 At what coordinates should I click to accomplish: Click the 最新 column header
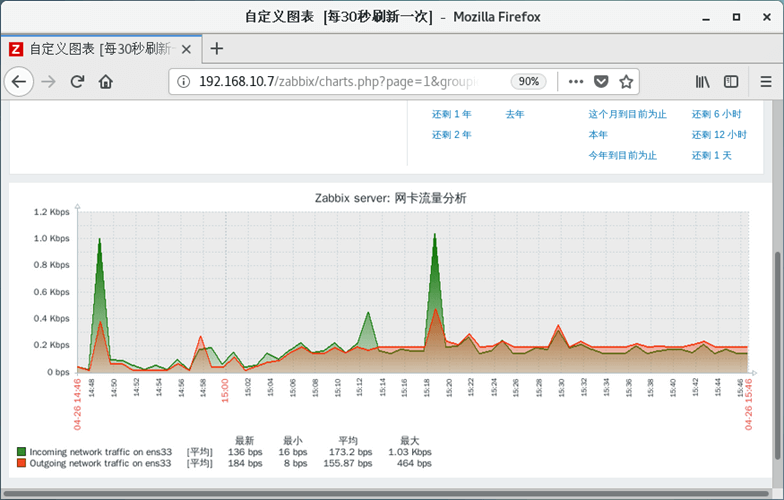tap(244, 440)
